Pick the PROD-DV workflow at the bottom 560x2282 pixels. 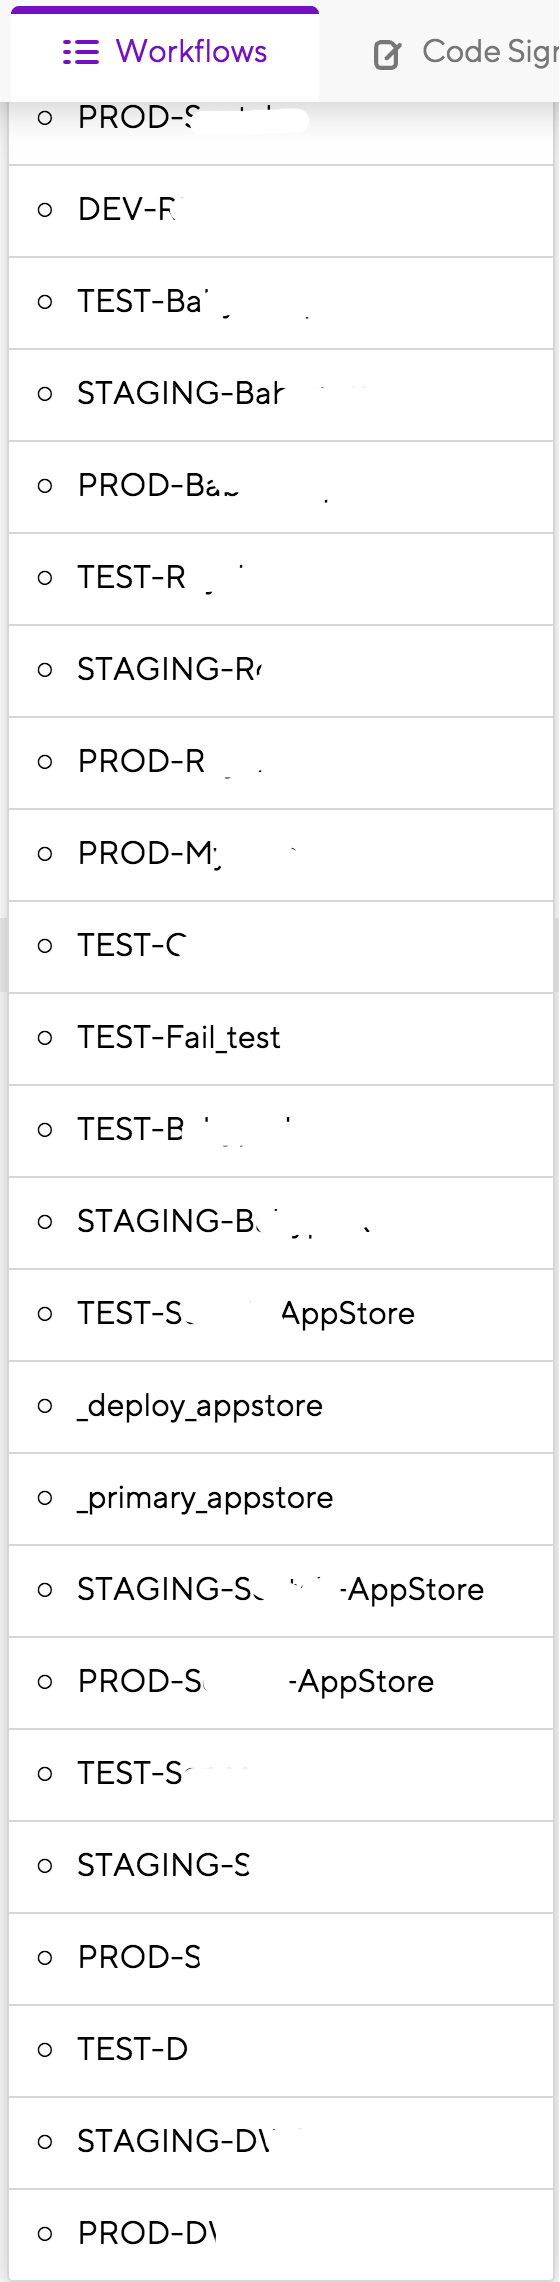[281, 2235]
